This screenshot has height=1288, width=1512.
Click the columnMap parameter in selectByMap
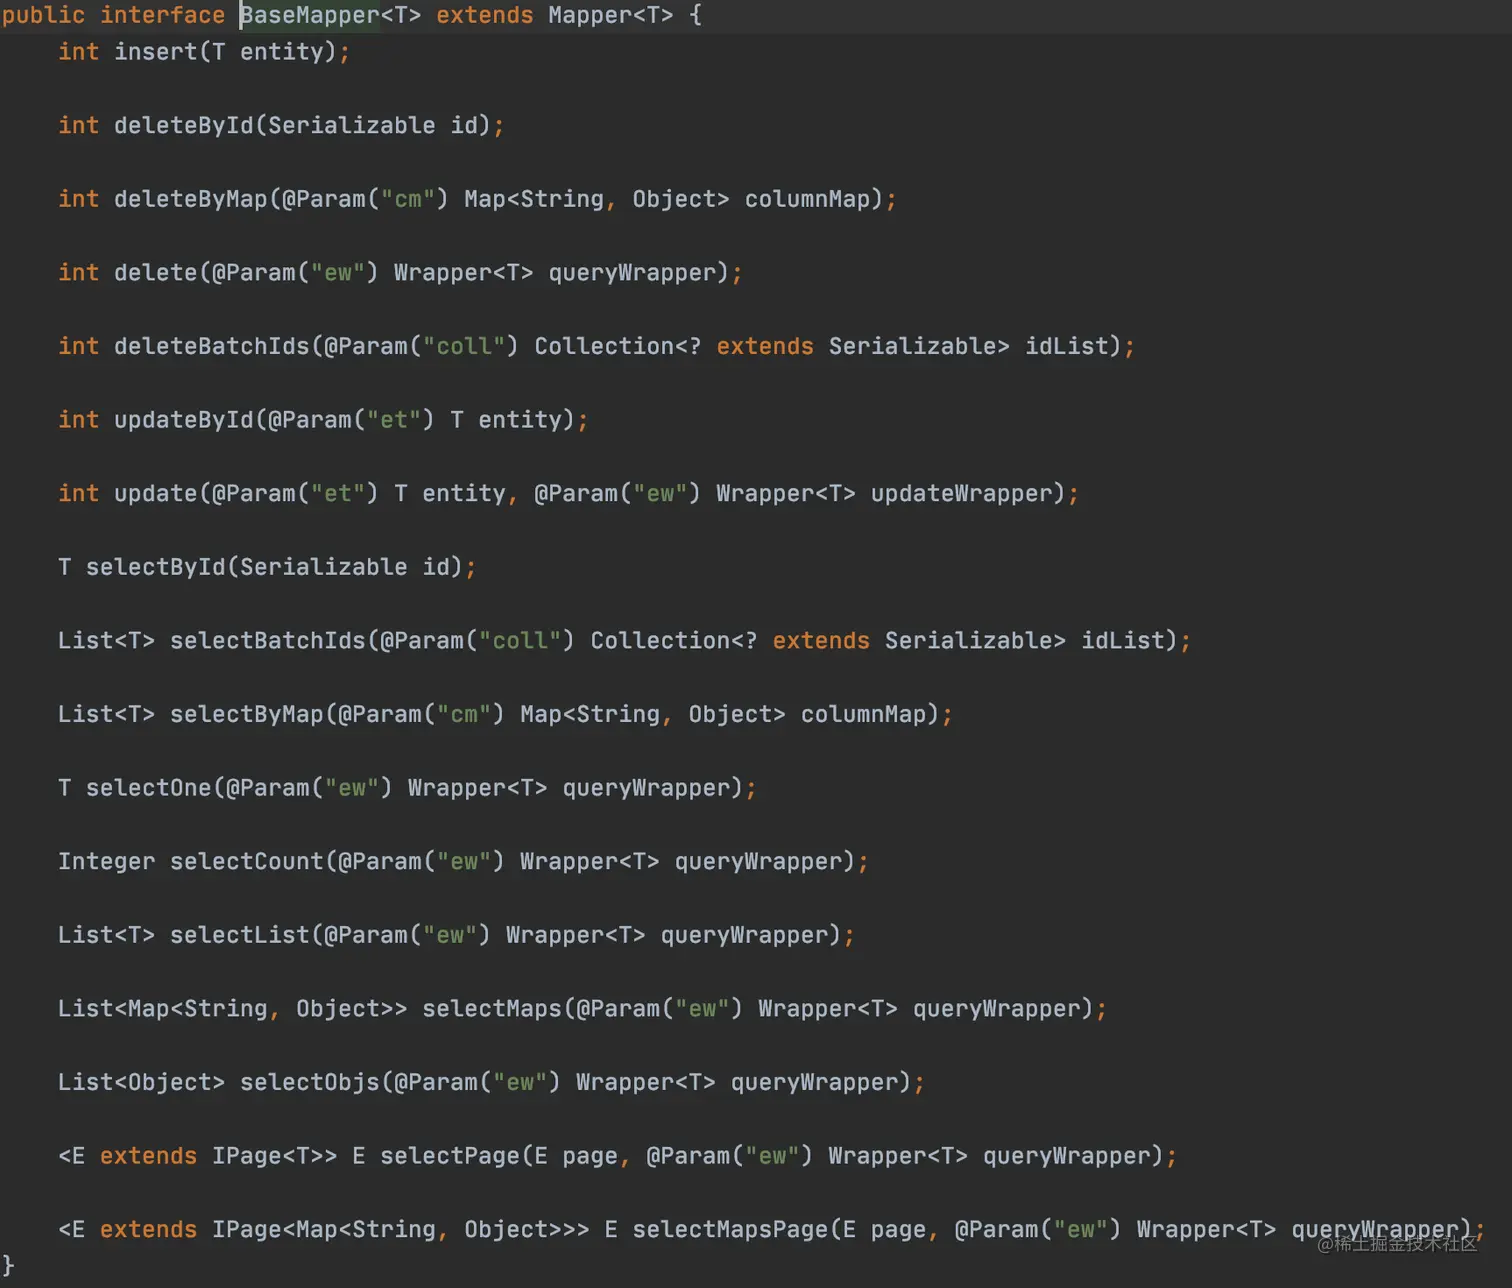tap(863, 714)
